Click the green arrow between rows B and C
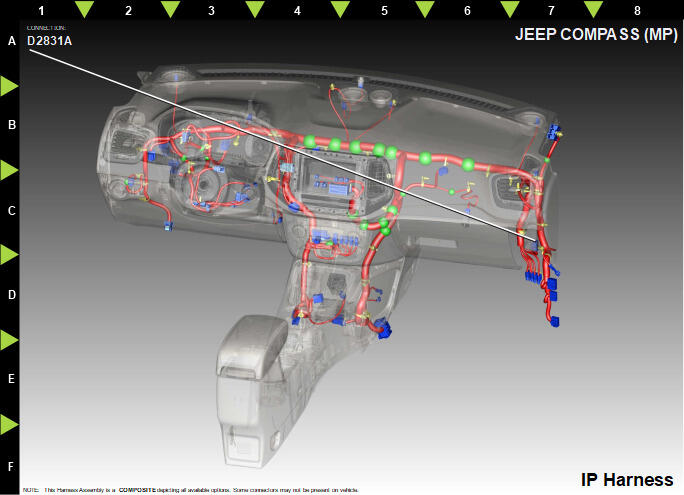The image size is (684, 495). click(x=10, y=170)
